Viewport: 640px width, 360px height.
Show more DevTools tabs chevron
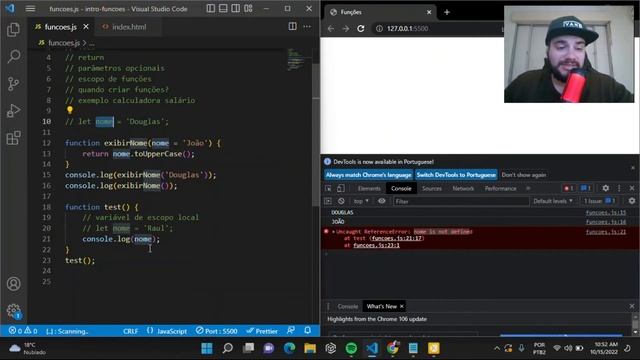[528, 189]
